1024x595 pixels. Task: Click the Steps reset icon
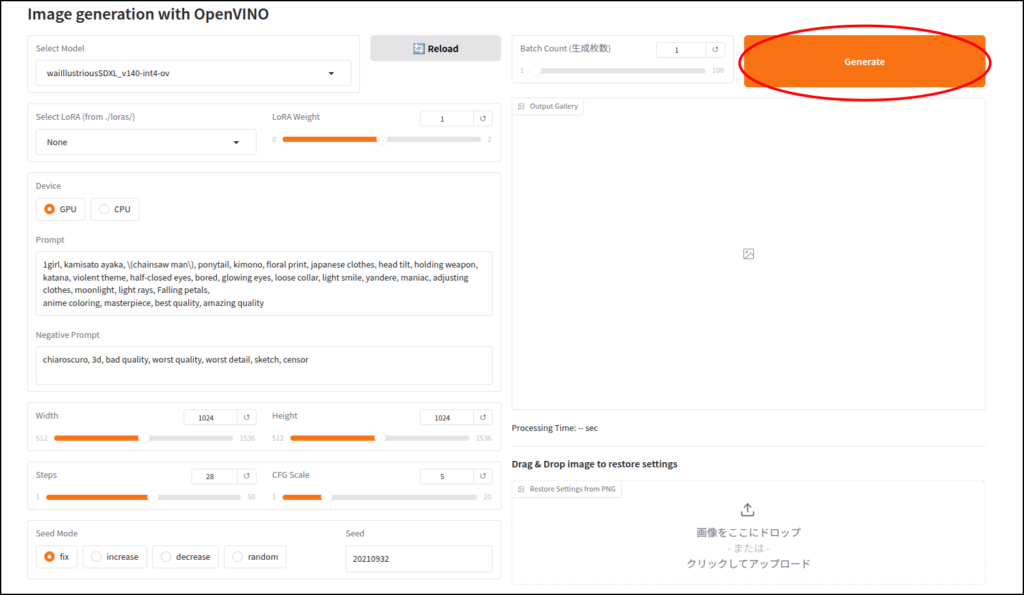tap(248, 477)
